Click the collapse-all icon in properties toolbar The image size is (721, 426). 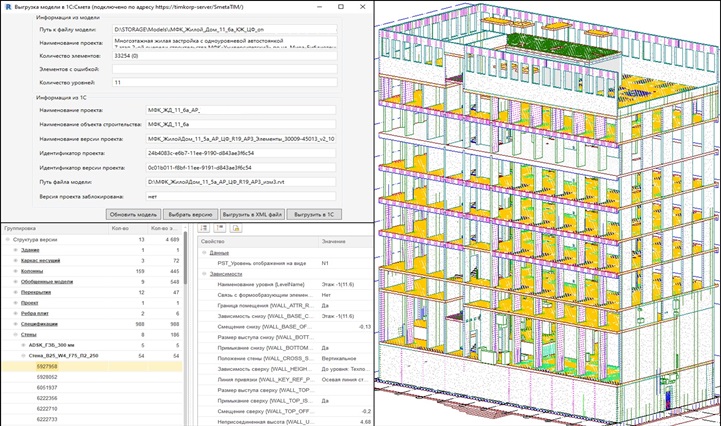tap(220, 228)
